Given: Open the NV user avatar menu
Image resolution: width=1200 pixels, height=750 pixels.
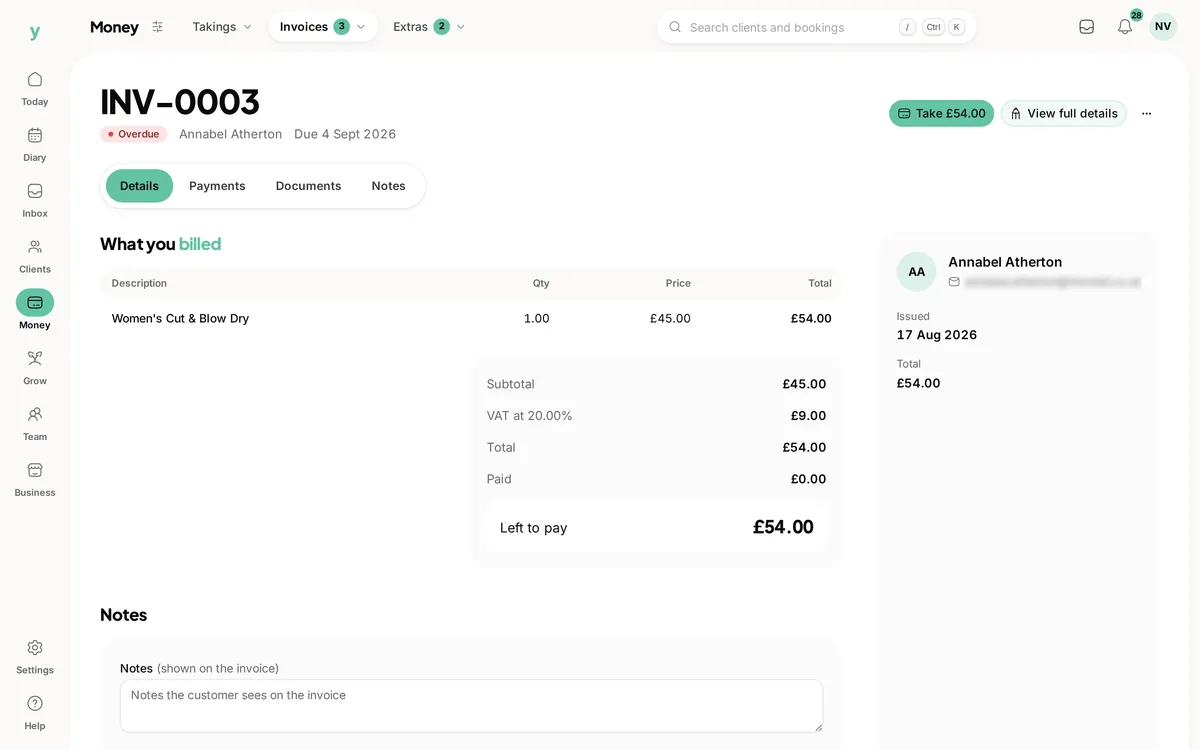Looking at the screenshot, I should tap(1163, 27).
